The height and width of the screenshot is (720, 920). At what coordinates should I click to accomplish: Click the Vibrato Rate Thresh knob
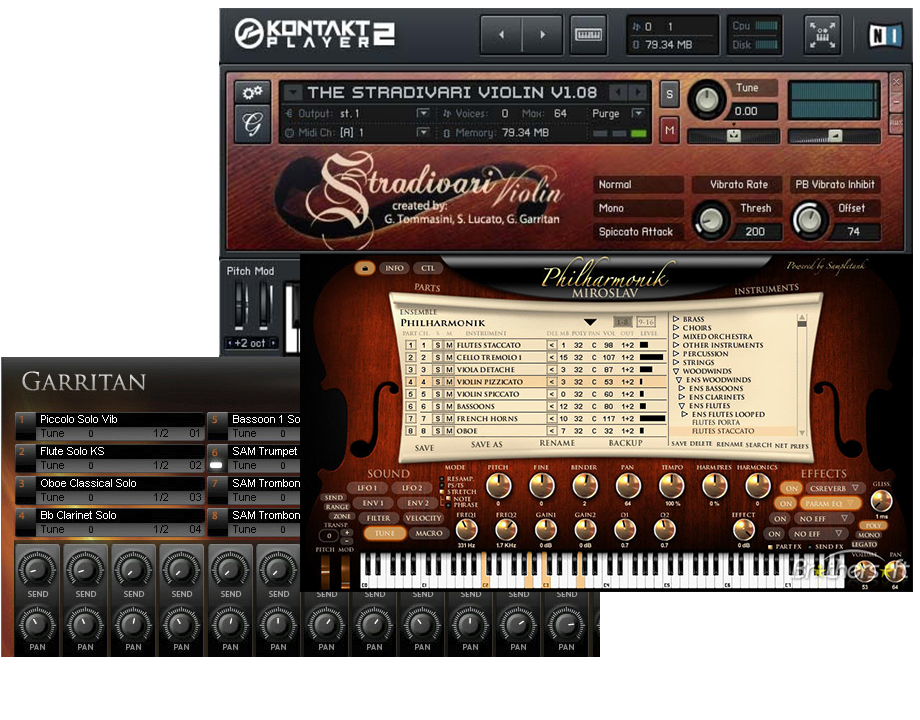pos(711,220)
